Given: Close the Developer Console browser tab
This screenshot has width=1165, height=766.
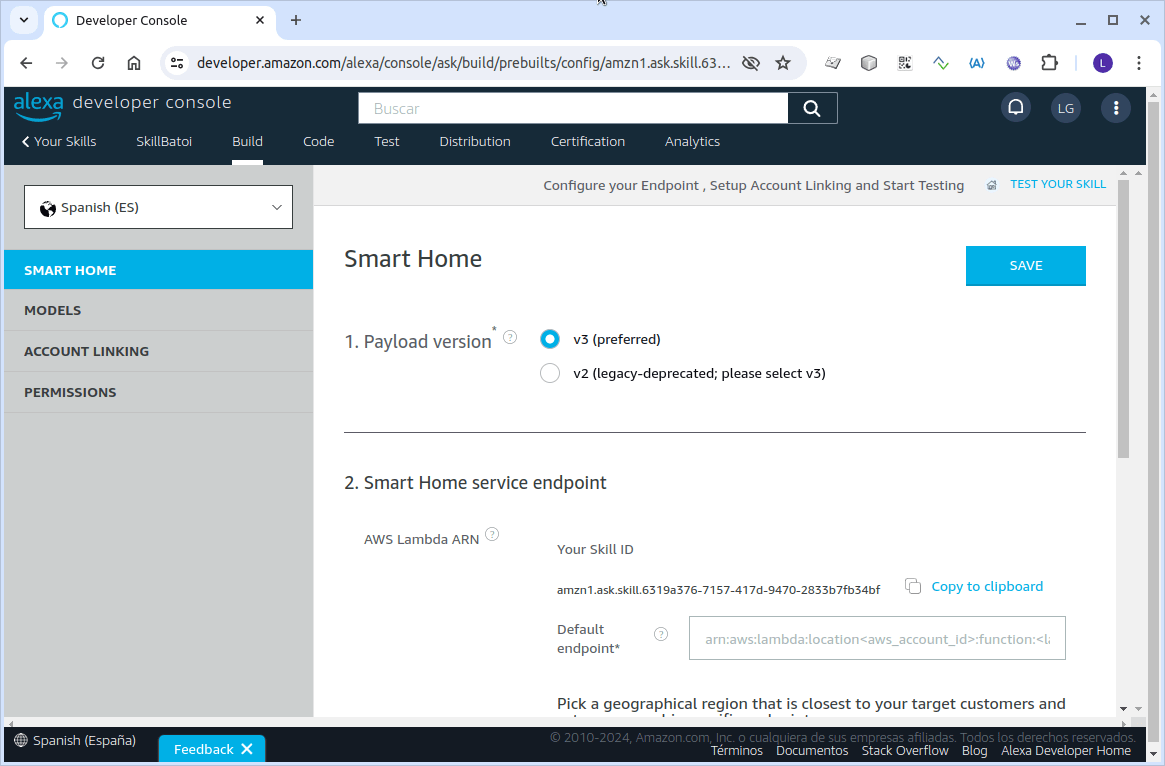Looking at the screenshot, I should point(260,20).
